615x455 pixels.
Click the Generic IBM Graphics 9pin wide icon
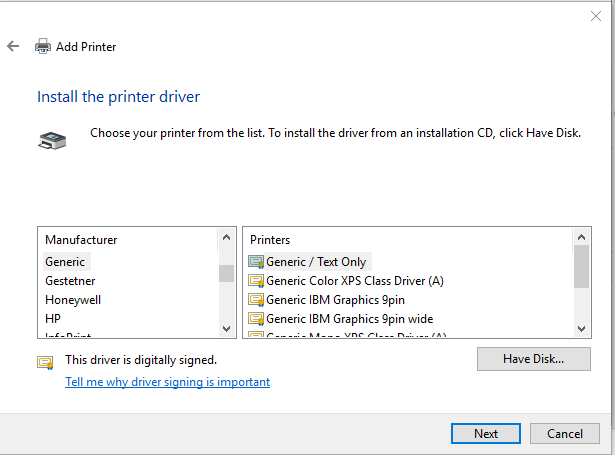pos(256,319)
